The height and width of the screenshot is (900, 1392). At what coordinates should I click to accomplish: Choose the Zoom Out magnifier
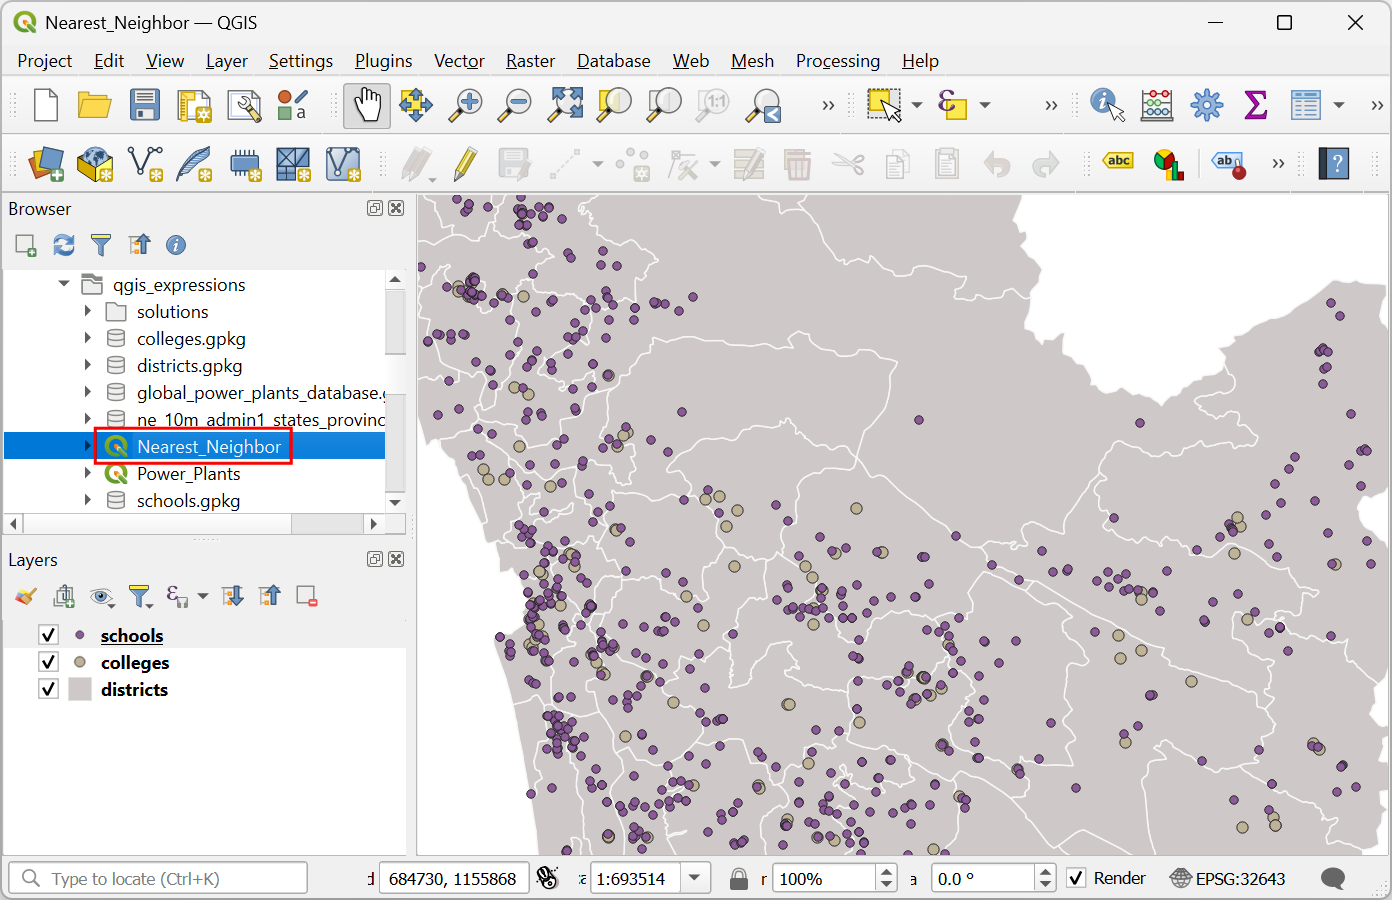(515, 105)
